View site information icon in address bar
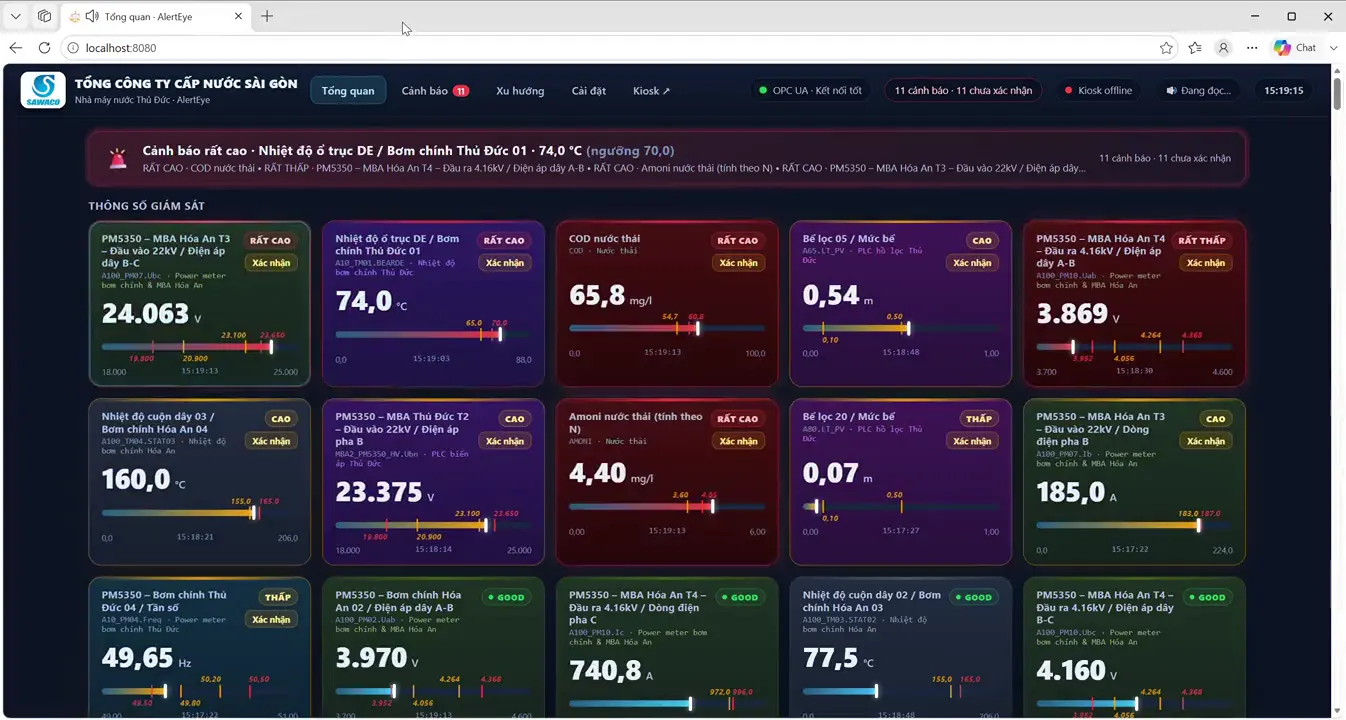Screen dimensions: 1346x720 click(x=73, y=48)
